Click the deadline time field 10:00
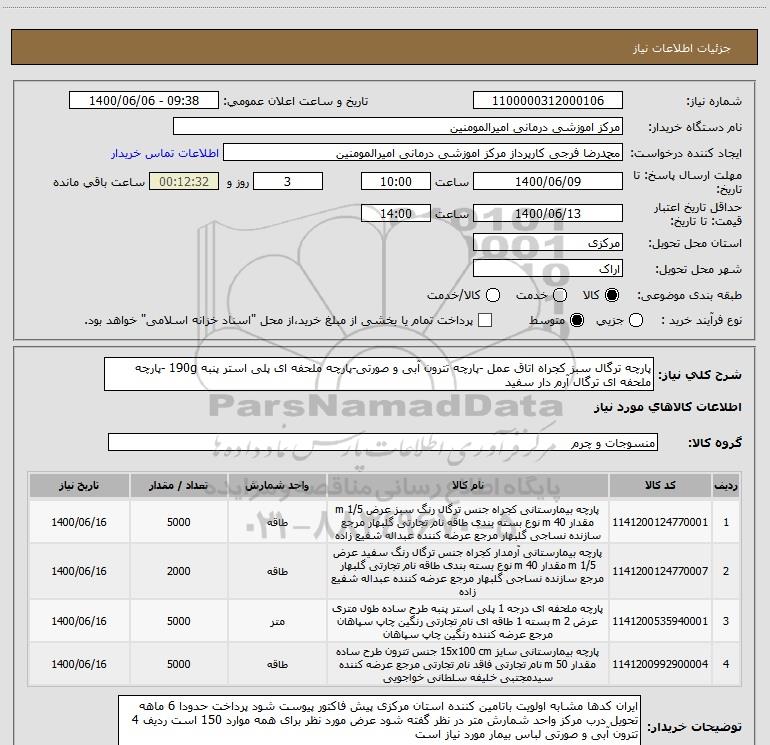Screen dimensions: 770x745 click(396, 182)
